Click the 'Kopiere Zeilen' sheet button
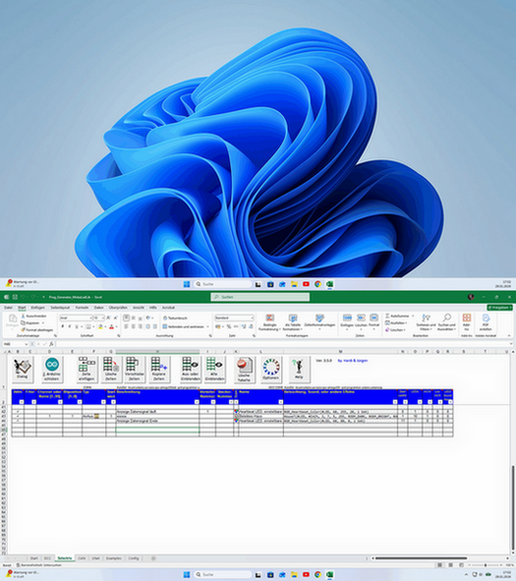516x581 pixels. [x=159, y=369]
